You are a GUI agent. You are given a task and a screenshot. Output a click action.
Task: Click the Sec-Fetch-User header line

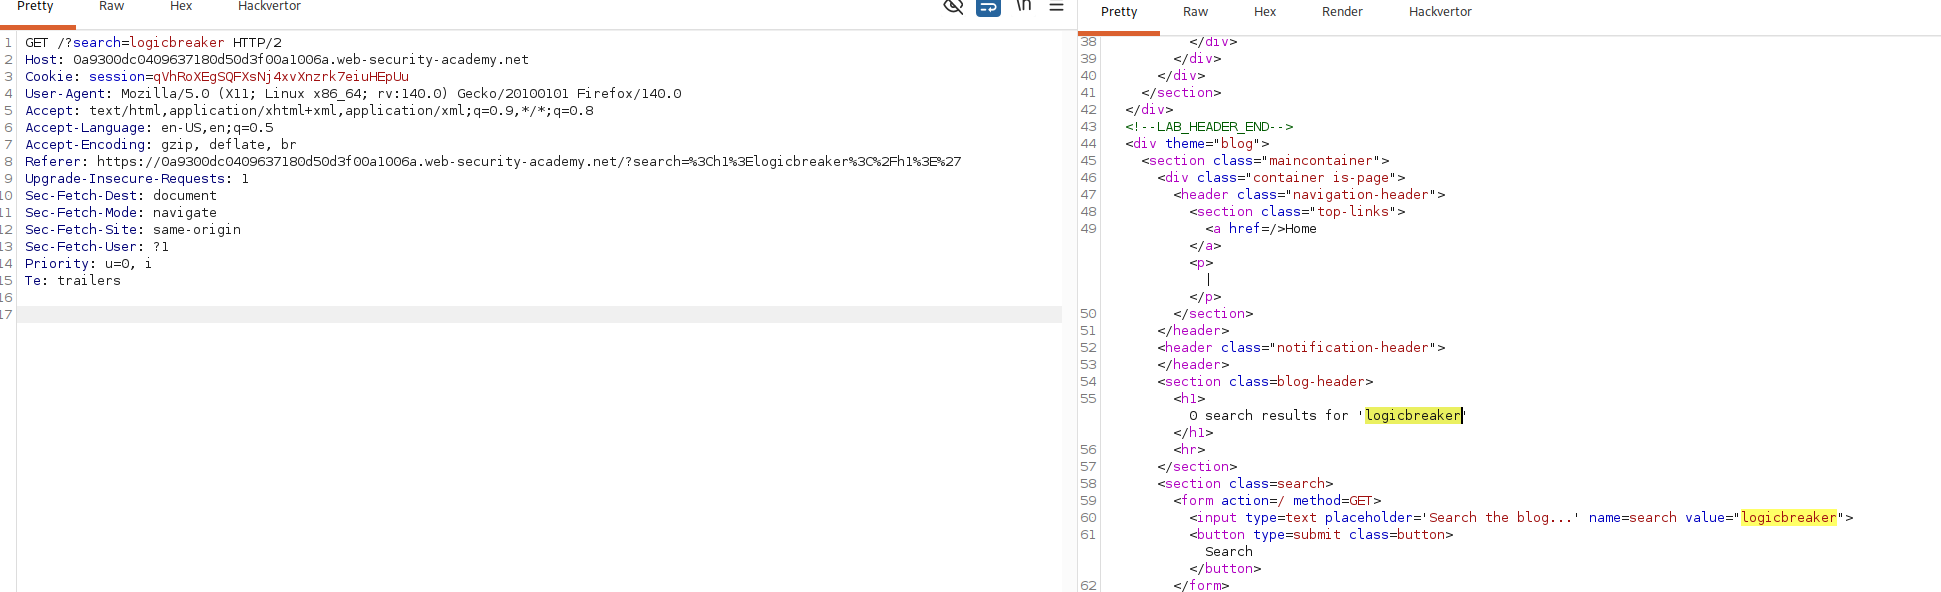click(x=97, y=247)
